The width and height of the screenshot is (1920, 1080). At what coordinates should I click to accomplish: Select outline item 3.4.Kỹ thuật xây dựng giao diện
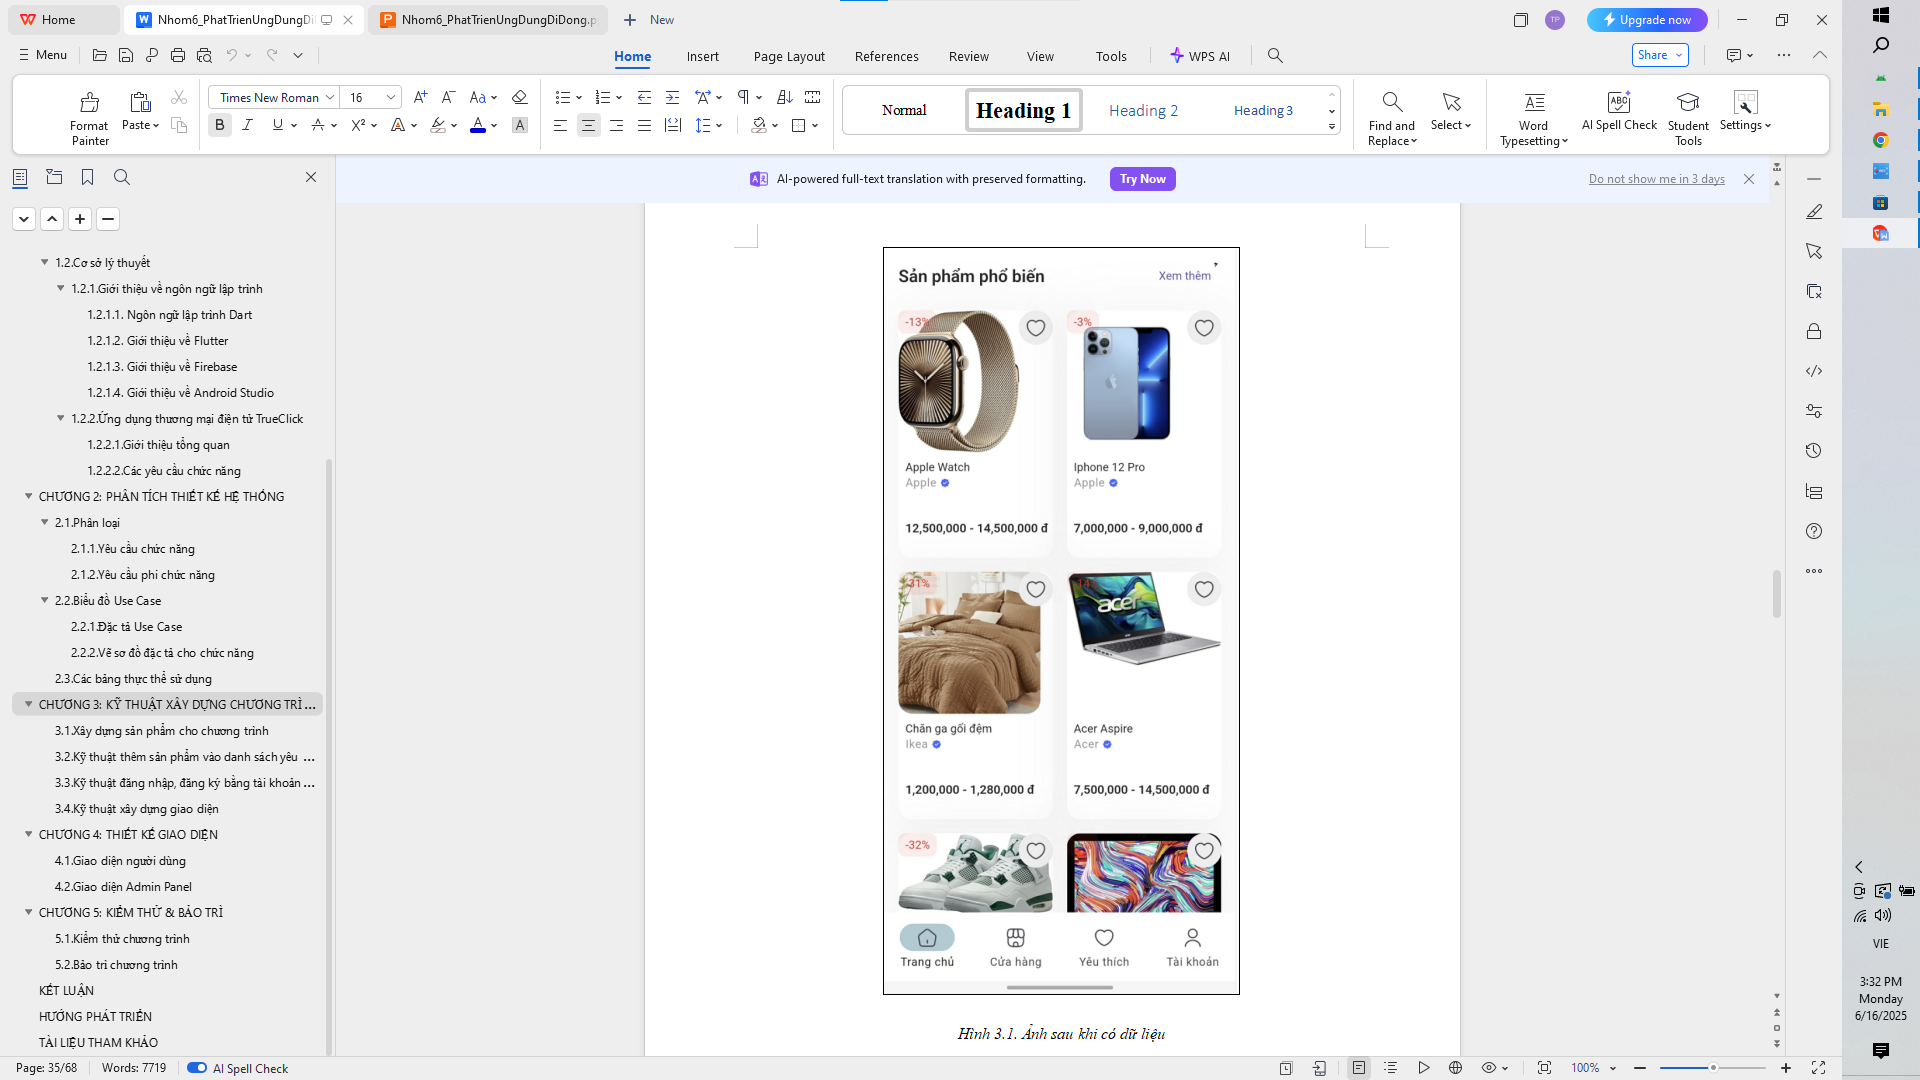click(x=136, y=808)
